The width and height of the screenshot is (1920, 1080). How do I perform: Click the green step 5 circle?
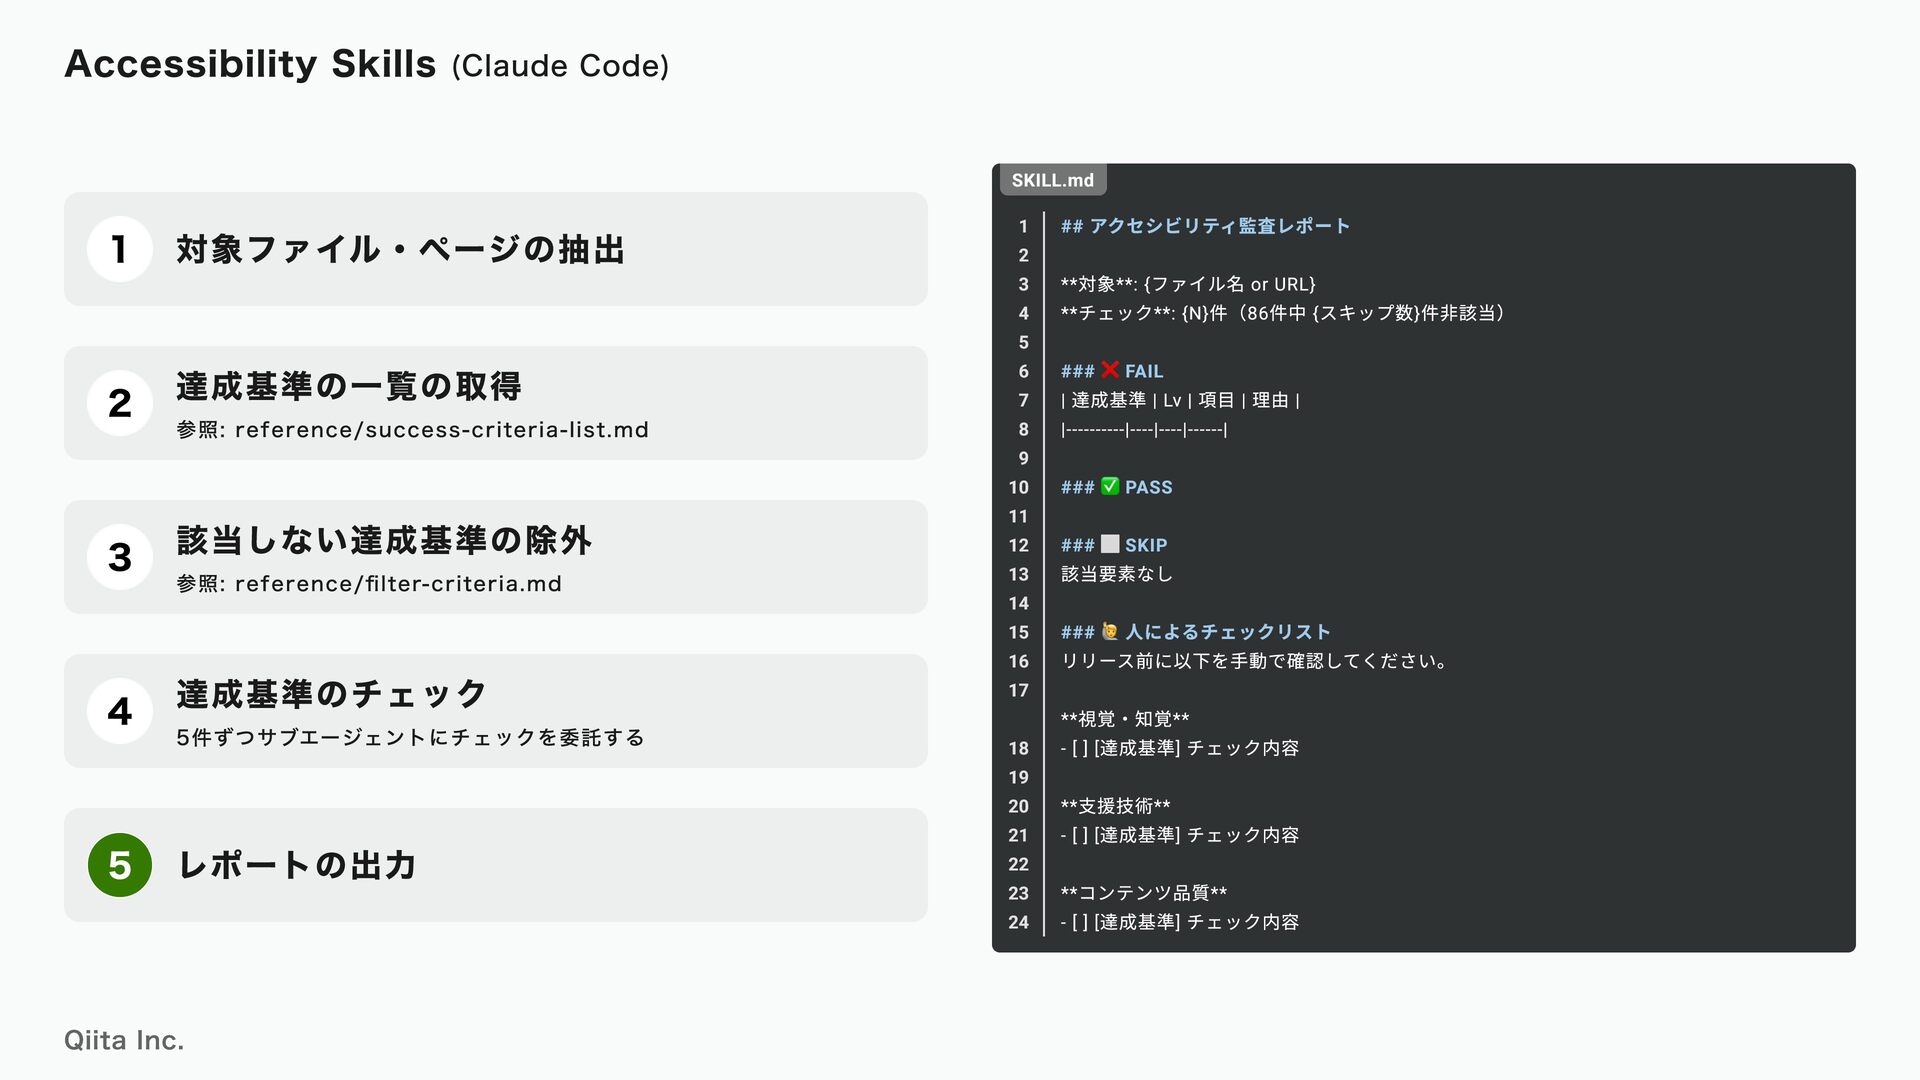pos(119,865)
